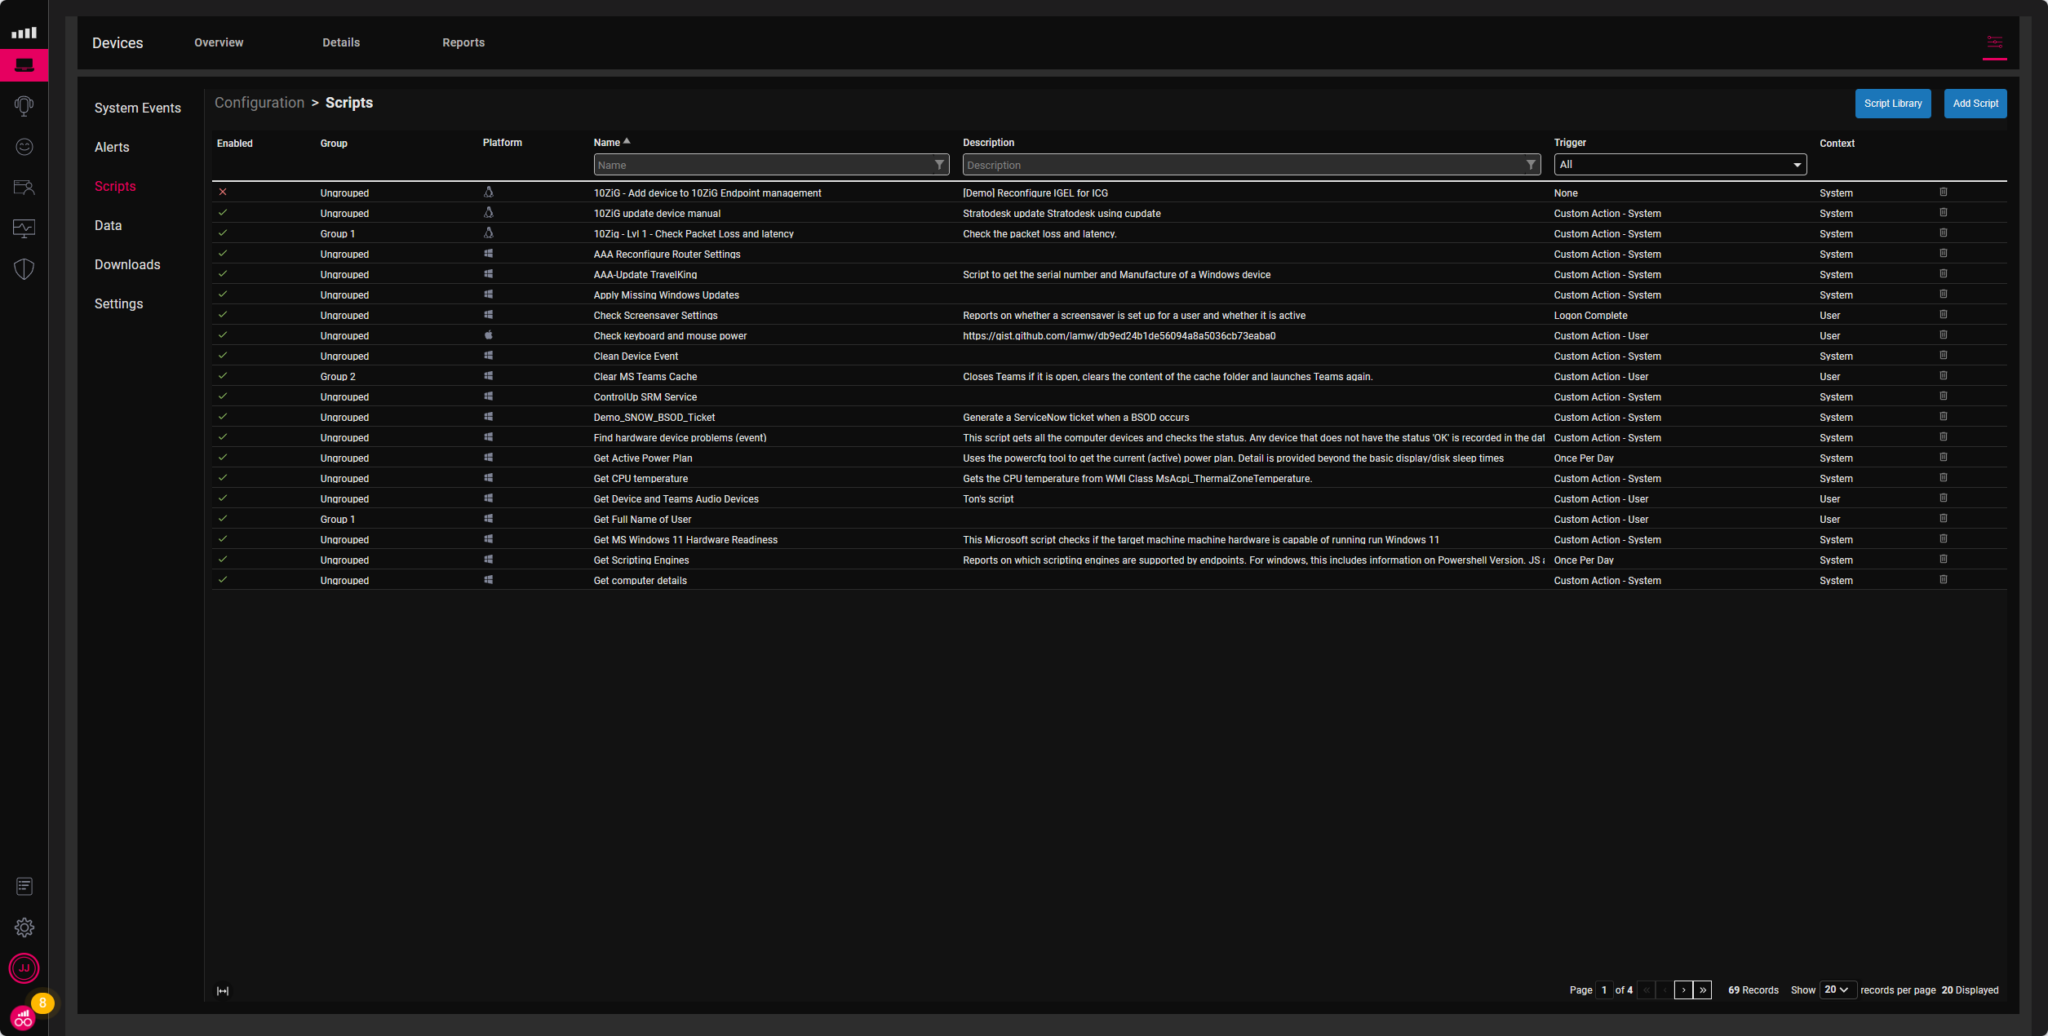Click the notes document icon near bottom sidebar
This screenshot has height=1036, width=2048.
[x=23, y=886]
